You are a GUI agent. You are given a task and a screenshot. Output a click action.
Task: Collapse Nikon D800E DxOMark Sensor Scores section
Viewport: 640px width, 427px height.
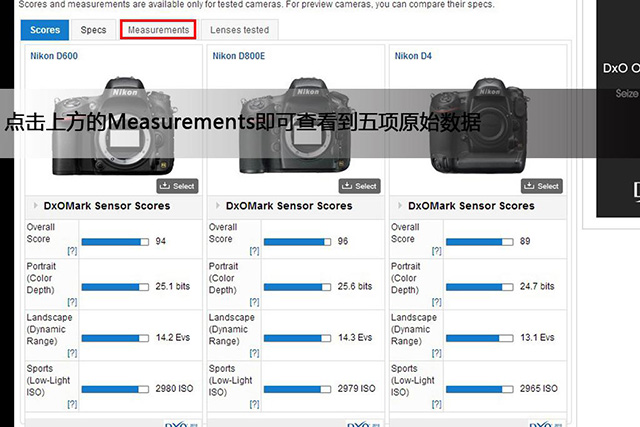tap(218, 205)
